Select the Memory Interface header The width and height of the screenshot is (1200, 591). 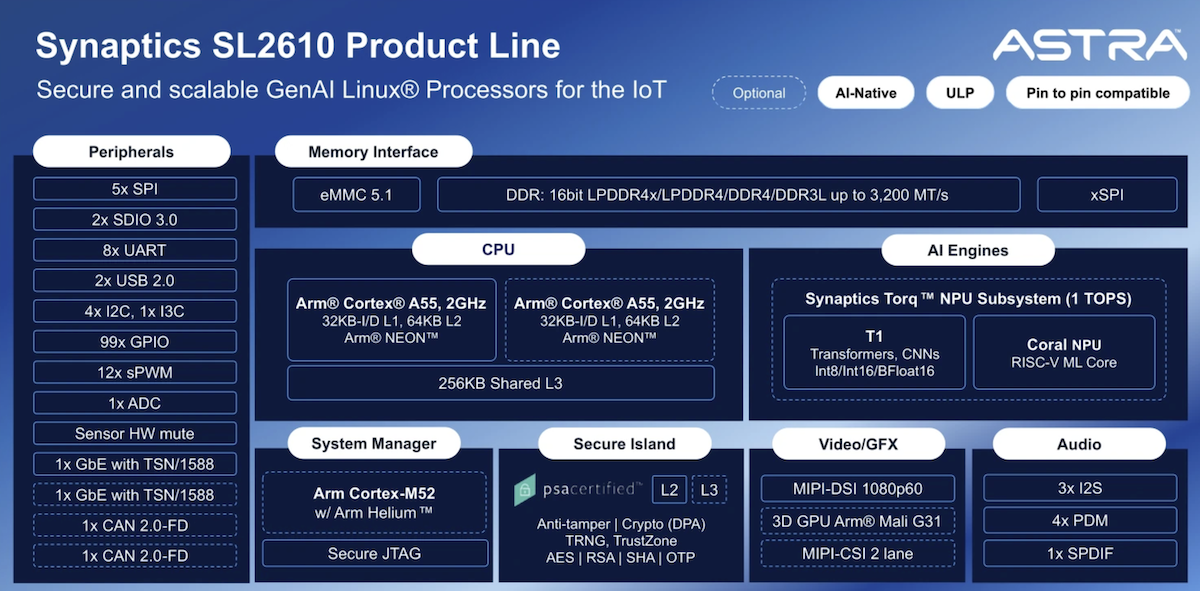click(x=373, y=152)
